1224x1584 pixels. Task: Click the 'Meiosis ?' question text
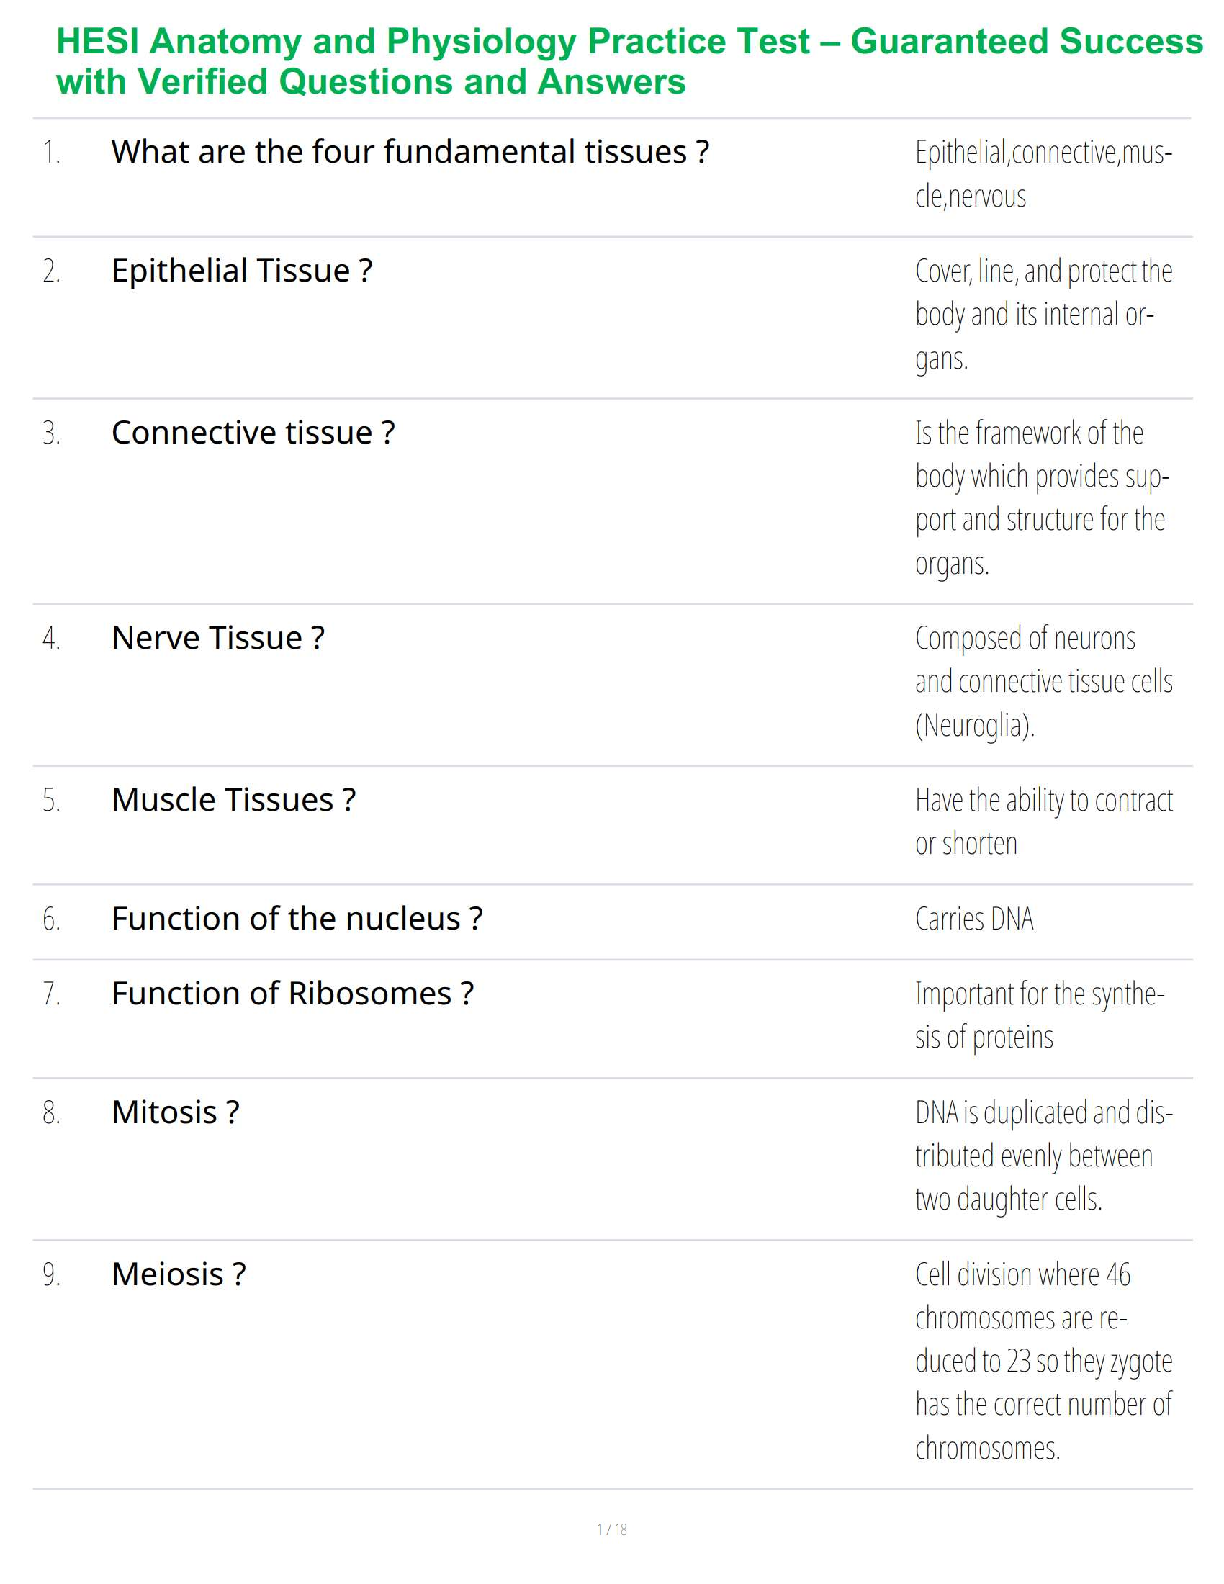point(178,1275)
